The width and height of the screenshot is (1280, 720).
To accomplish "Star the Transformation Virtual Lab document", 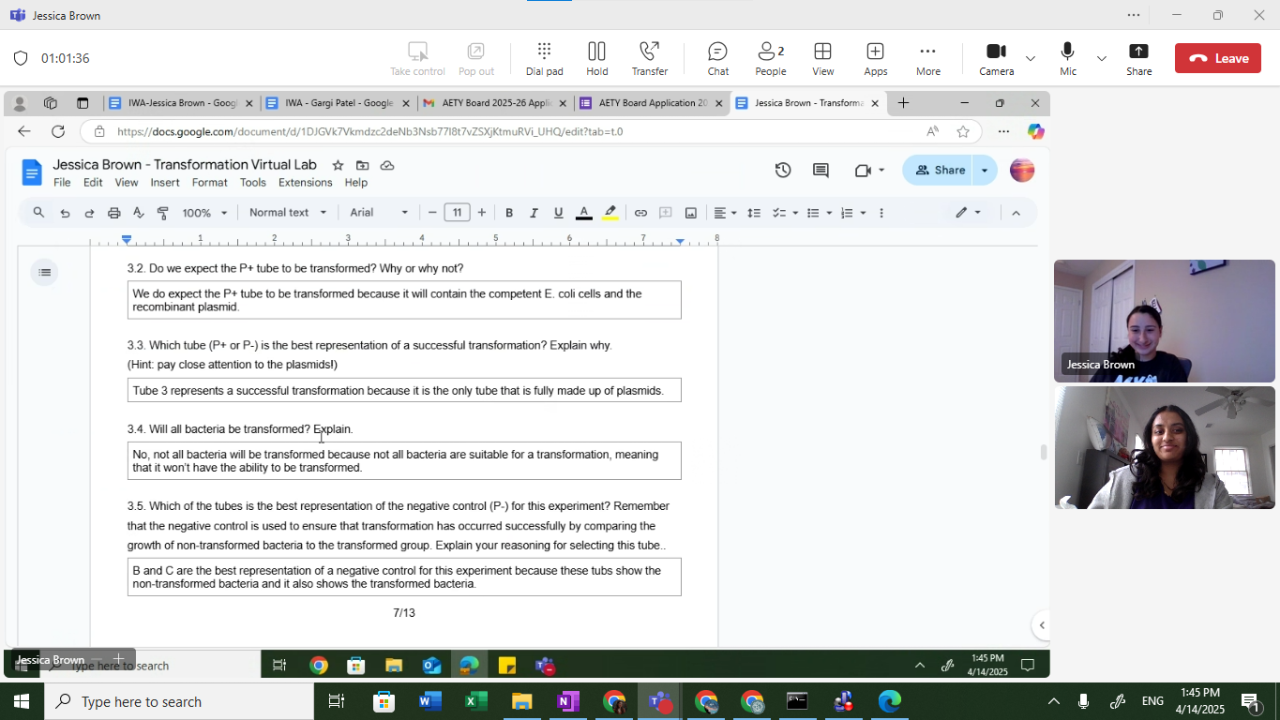I will pos(338,165).
